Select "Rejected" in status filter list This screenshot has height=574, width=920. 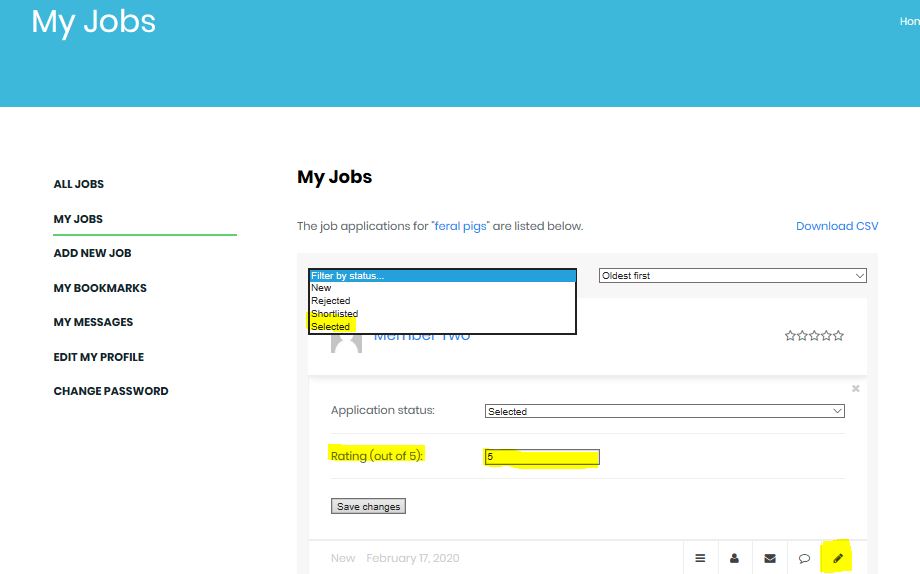(x=331, y=301)
